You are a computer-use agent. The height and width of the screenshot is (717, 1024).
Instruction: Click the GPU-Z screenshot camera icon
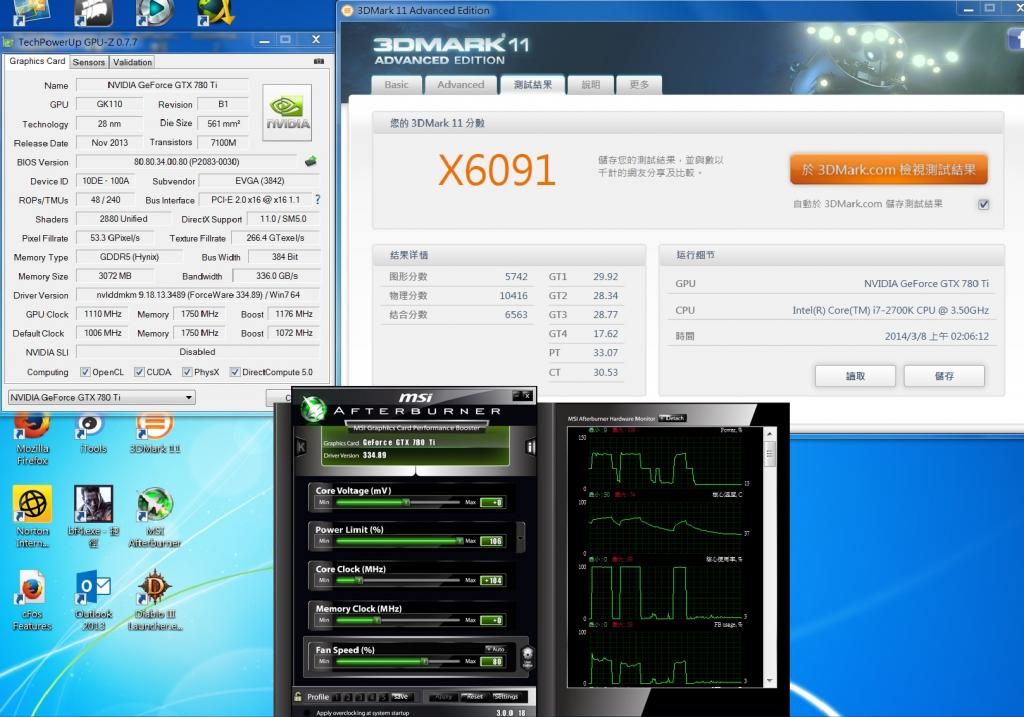(319, 62)
